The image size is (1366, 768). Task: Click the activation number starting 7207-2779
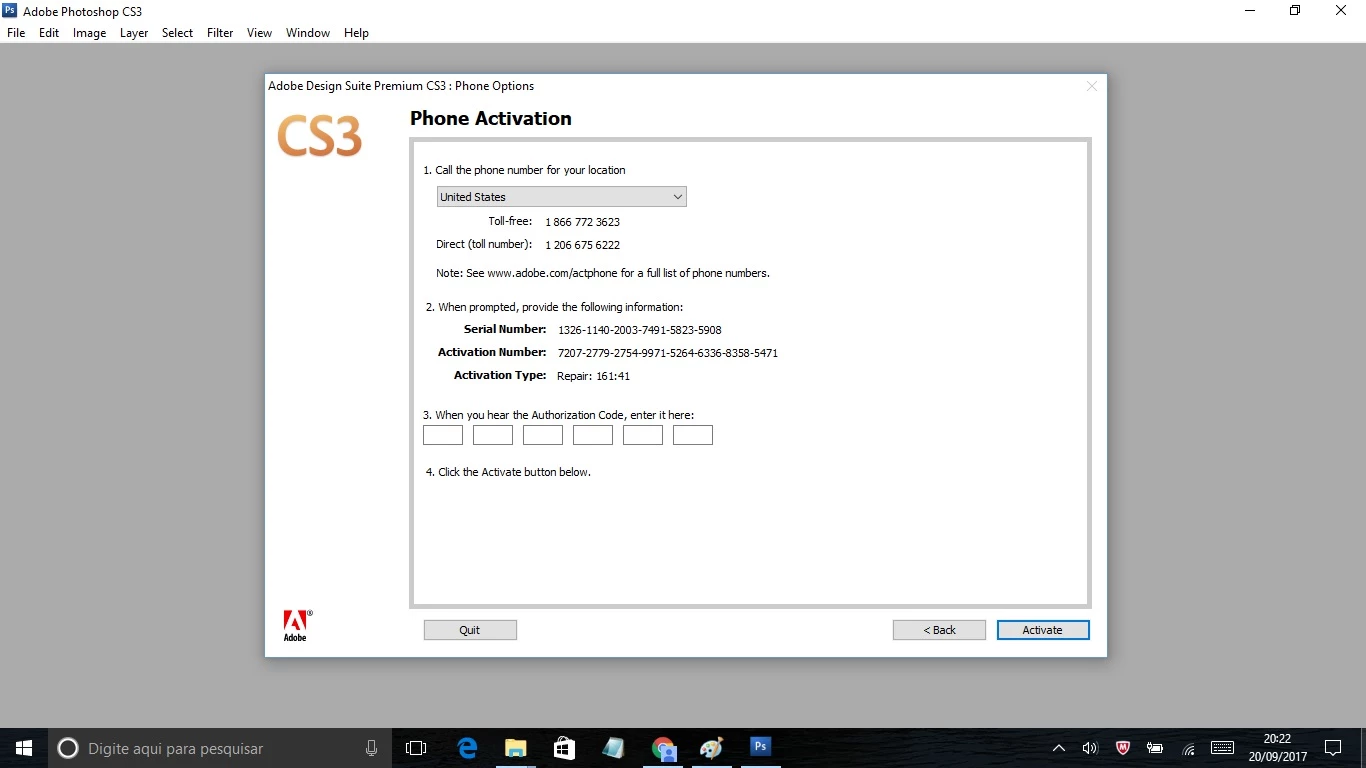668,353
